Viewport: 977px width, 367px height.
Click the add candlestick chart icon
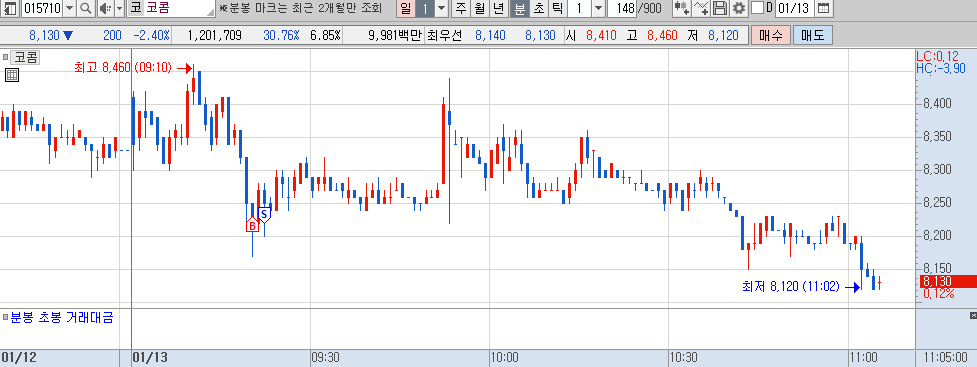682,9
